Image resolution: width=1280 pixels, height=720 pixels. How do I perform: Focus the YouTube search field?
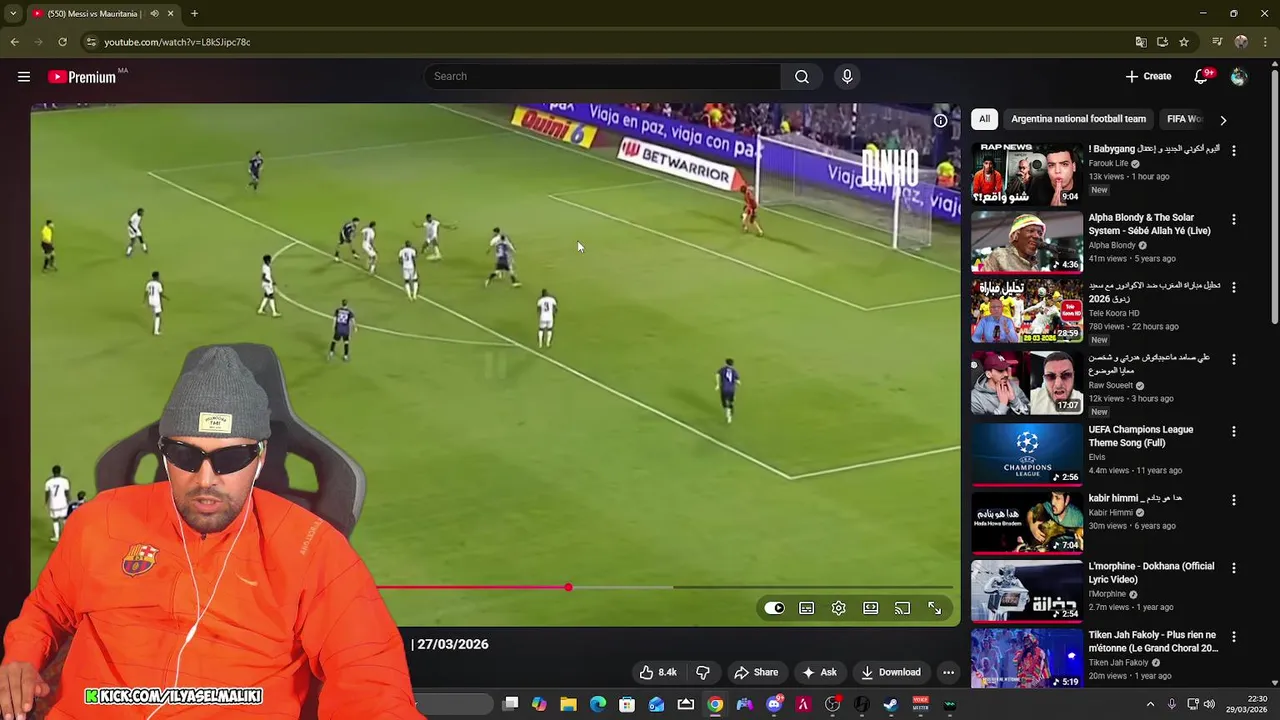[603, 76]
